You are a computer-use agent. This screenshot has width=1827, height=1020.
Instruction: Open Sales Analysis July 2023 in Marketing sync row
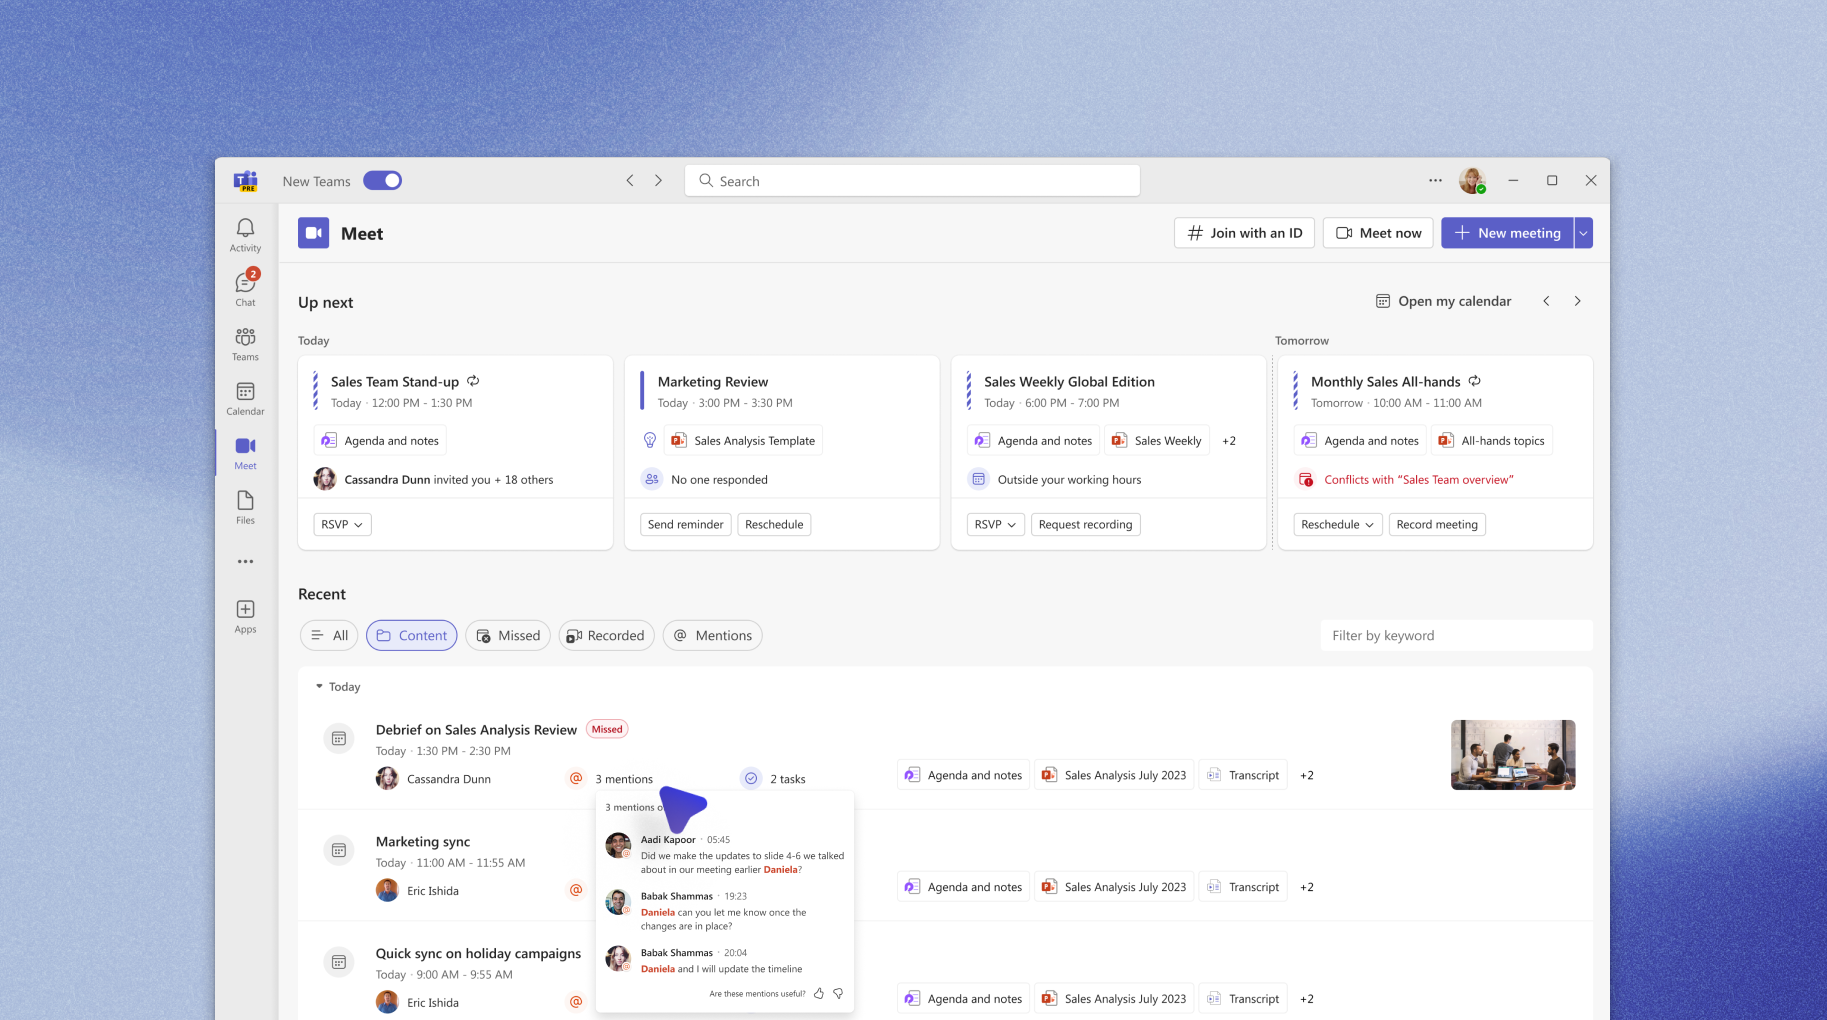click(x=1114, y=887)
